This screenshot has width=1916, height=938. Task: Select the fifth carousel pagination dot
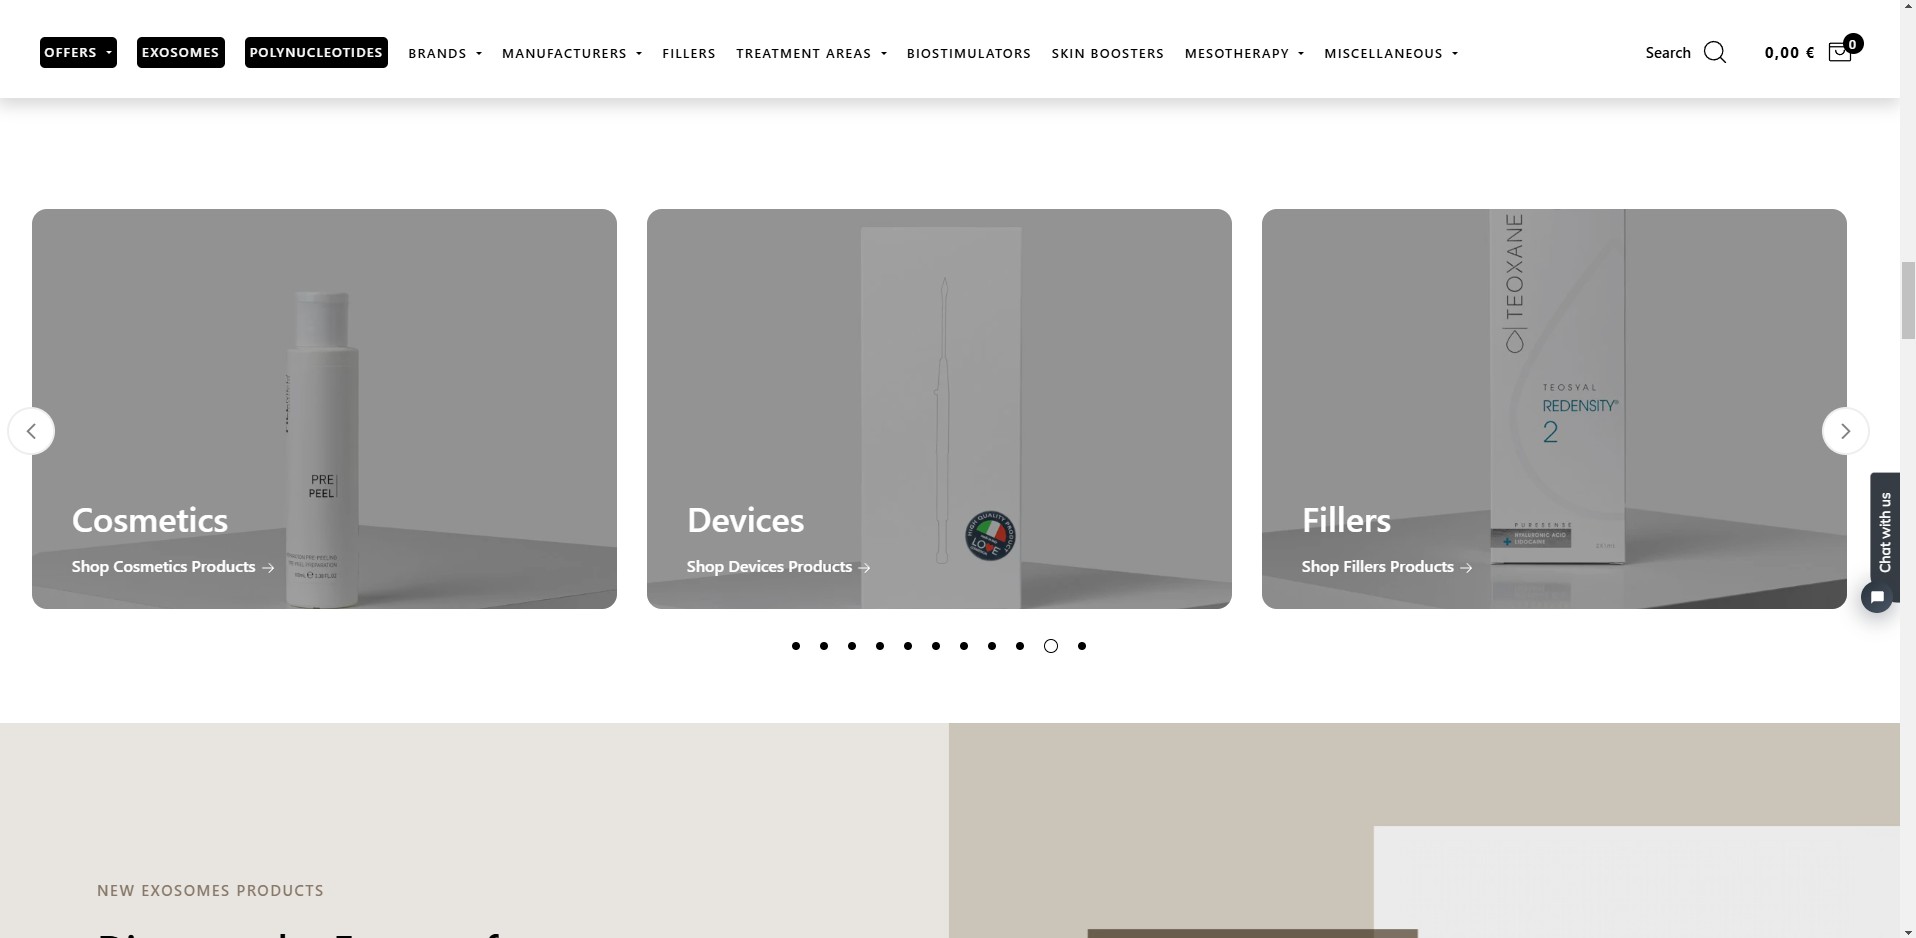point(908,646)
